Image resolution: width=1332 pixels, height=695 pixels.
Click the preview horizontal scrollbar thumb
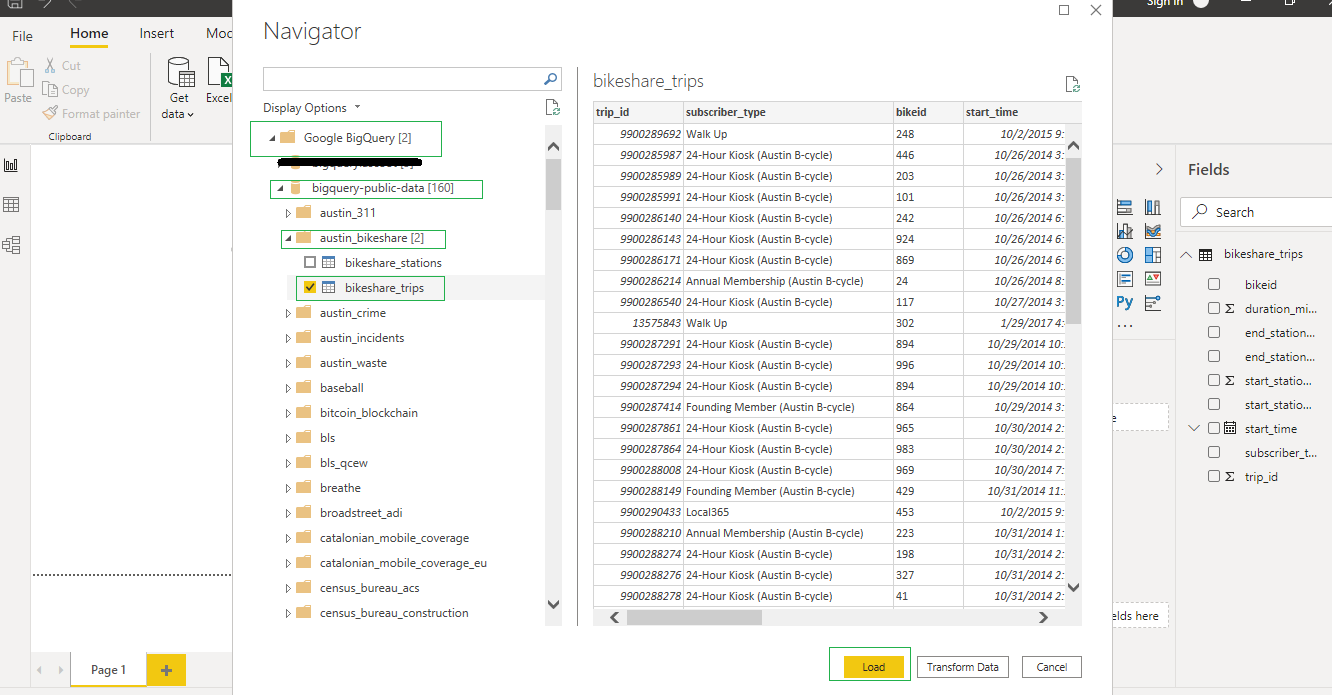point(694,617)
